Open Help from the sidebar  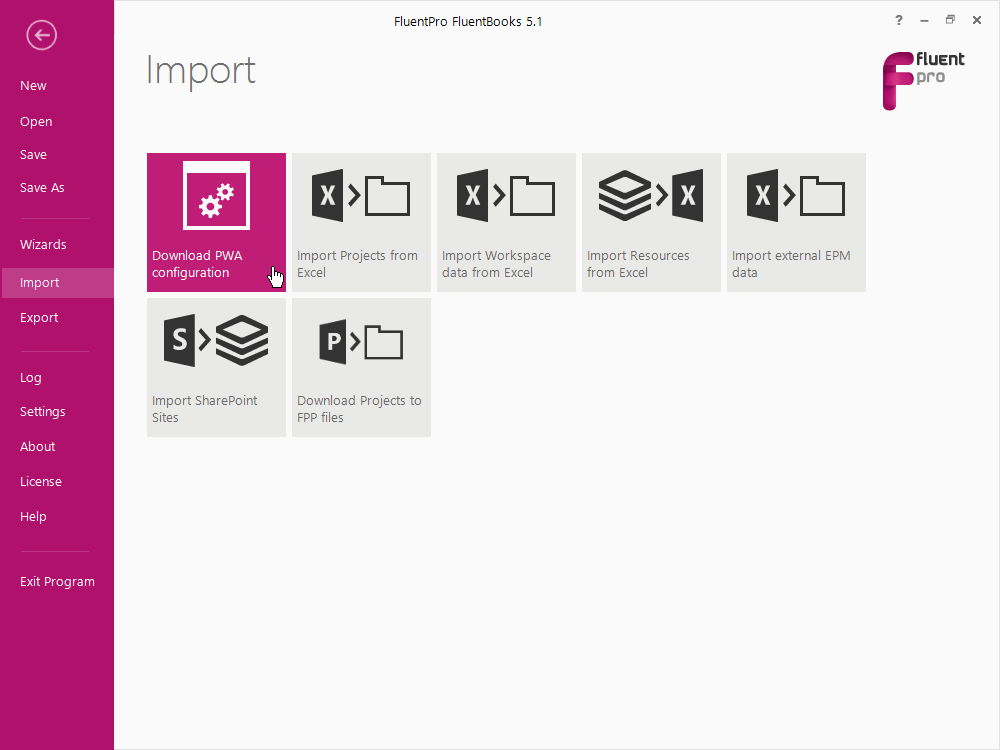click(x=33, y=517)
